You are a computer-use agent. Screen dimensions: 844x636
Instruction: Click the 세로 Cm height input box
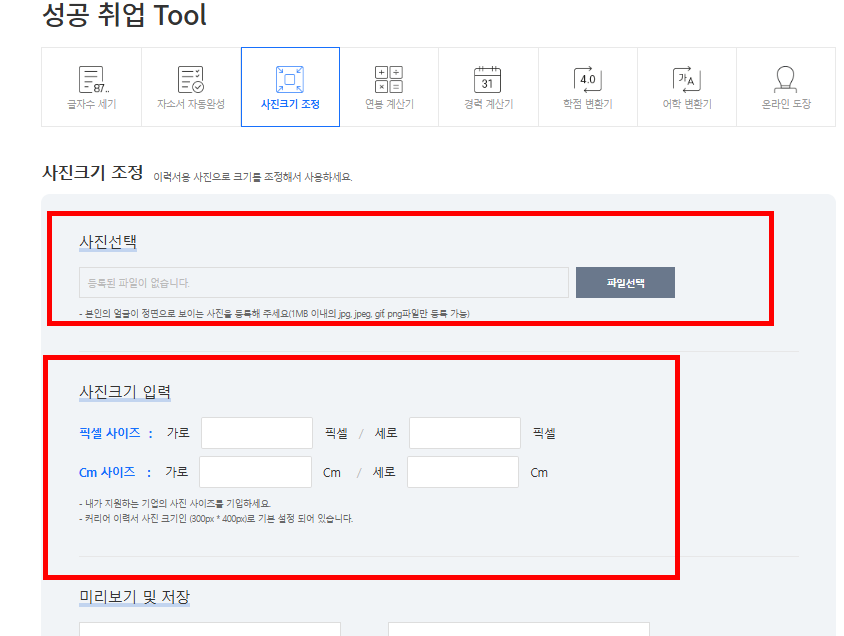coord(463,471)
